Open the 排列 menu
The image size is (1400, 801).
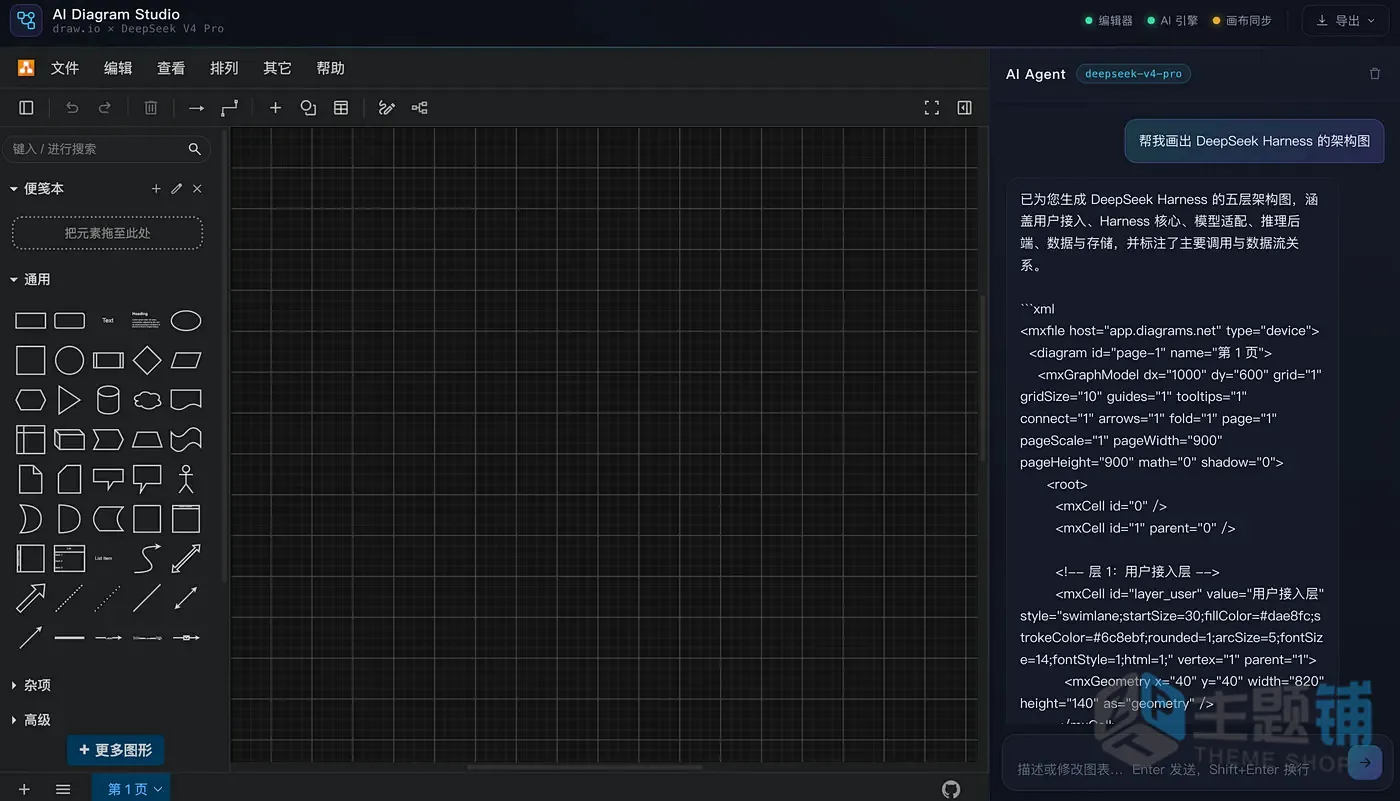coord(224,68)
